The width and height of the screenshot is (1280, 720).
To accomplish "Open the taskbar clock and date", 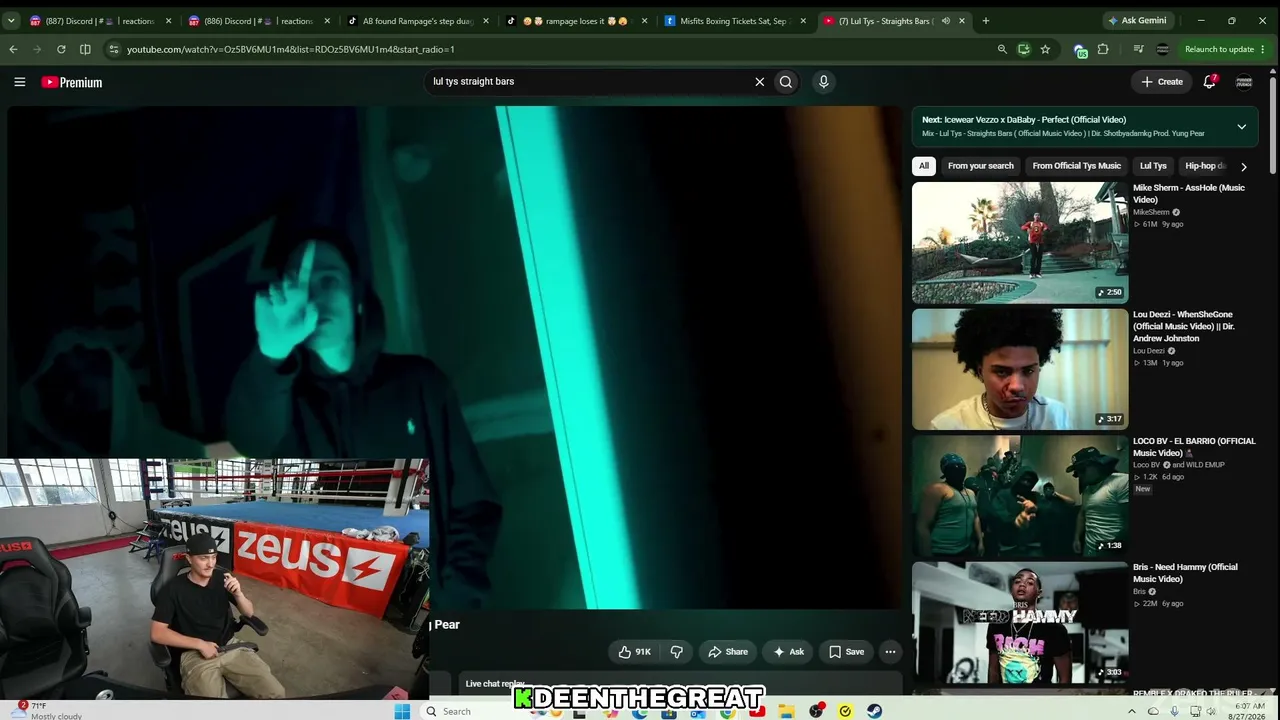I will (1249, 711).
